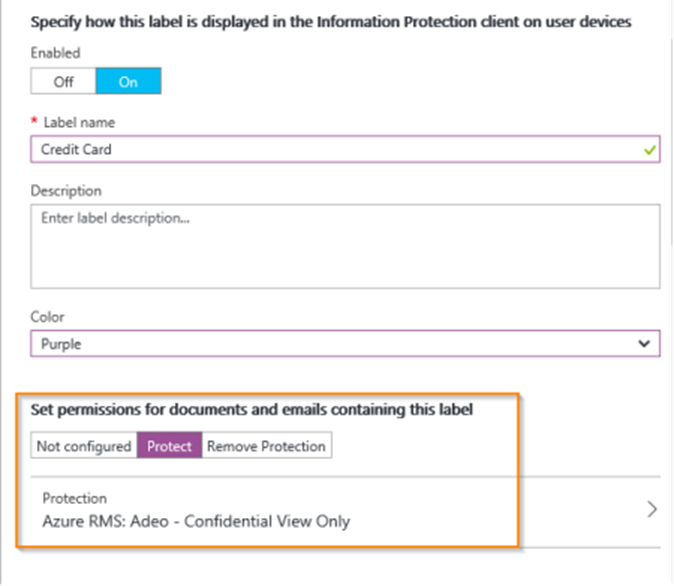This screenshot has width=674, height=586.
Task: Click the Protection caption text
Action: pyautogui.click(x=74, y=498)
